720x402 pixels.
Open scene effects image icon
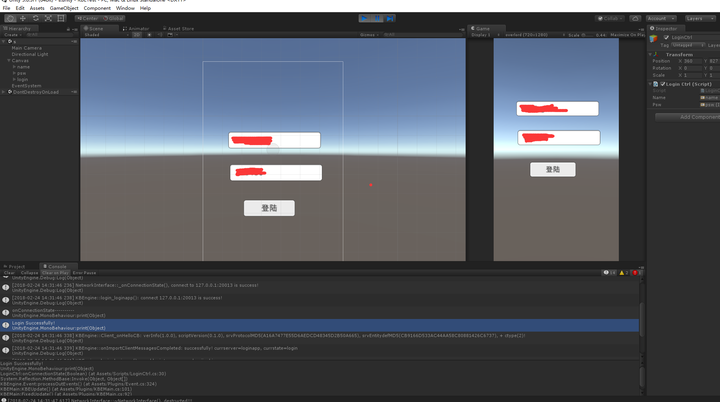(170, 35)
